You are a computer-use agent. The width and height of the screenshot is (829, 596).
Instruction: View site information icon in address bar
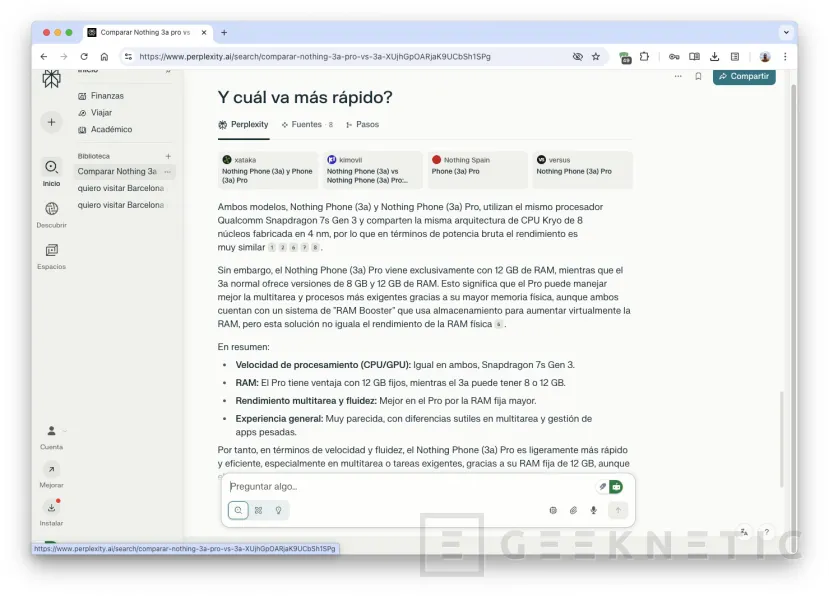tap(128, 57)
